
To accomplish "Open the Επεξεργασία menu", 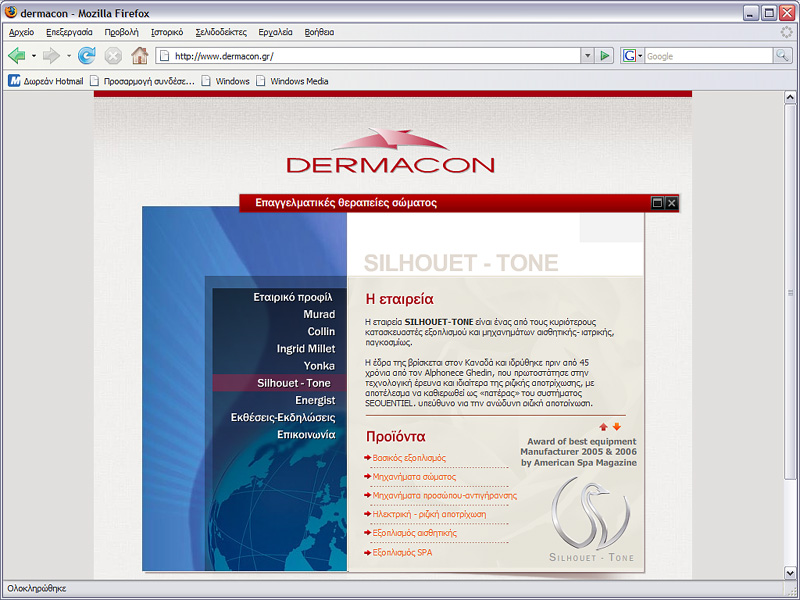I will tap(69, 32).
